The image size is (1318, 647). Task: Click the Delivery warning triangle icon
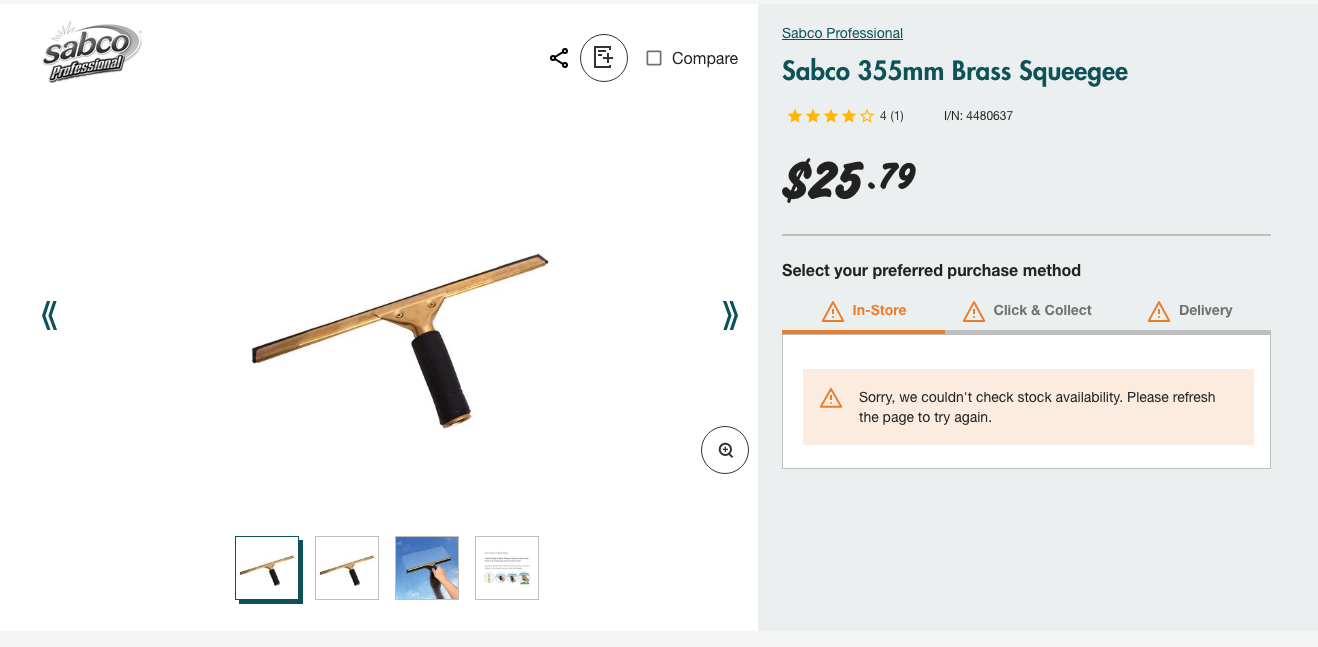pos(1158,311)
